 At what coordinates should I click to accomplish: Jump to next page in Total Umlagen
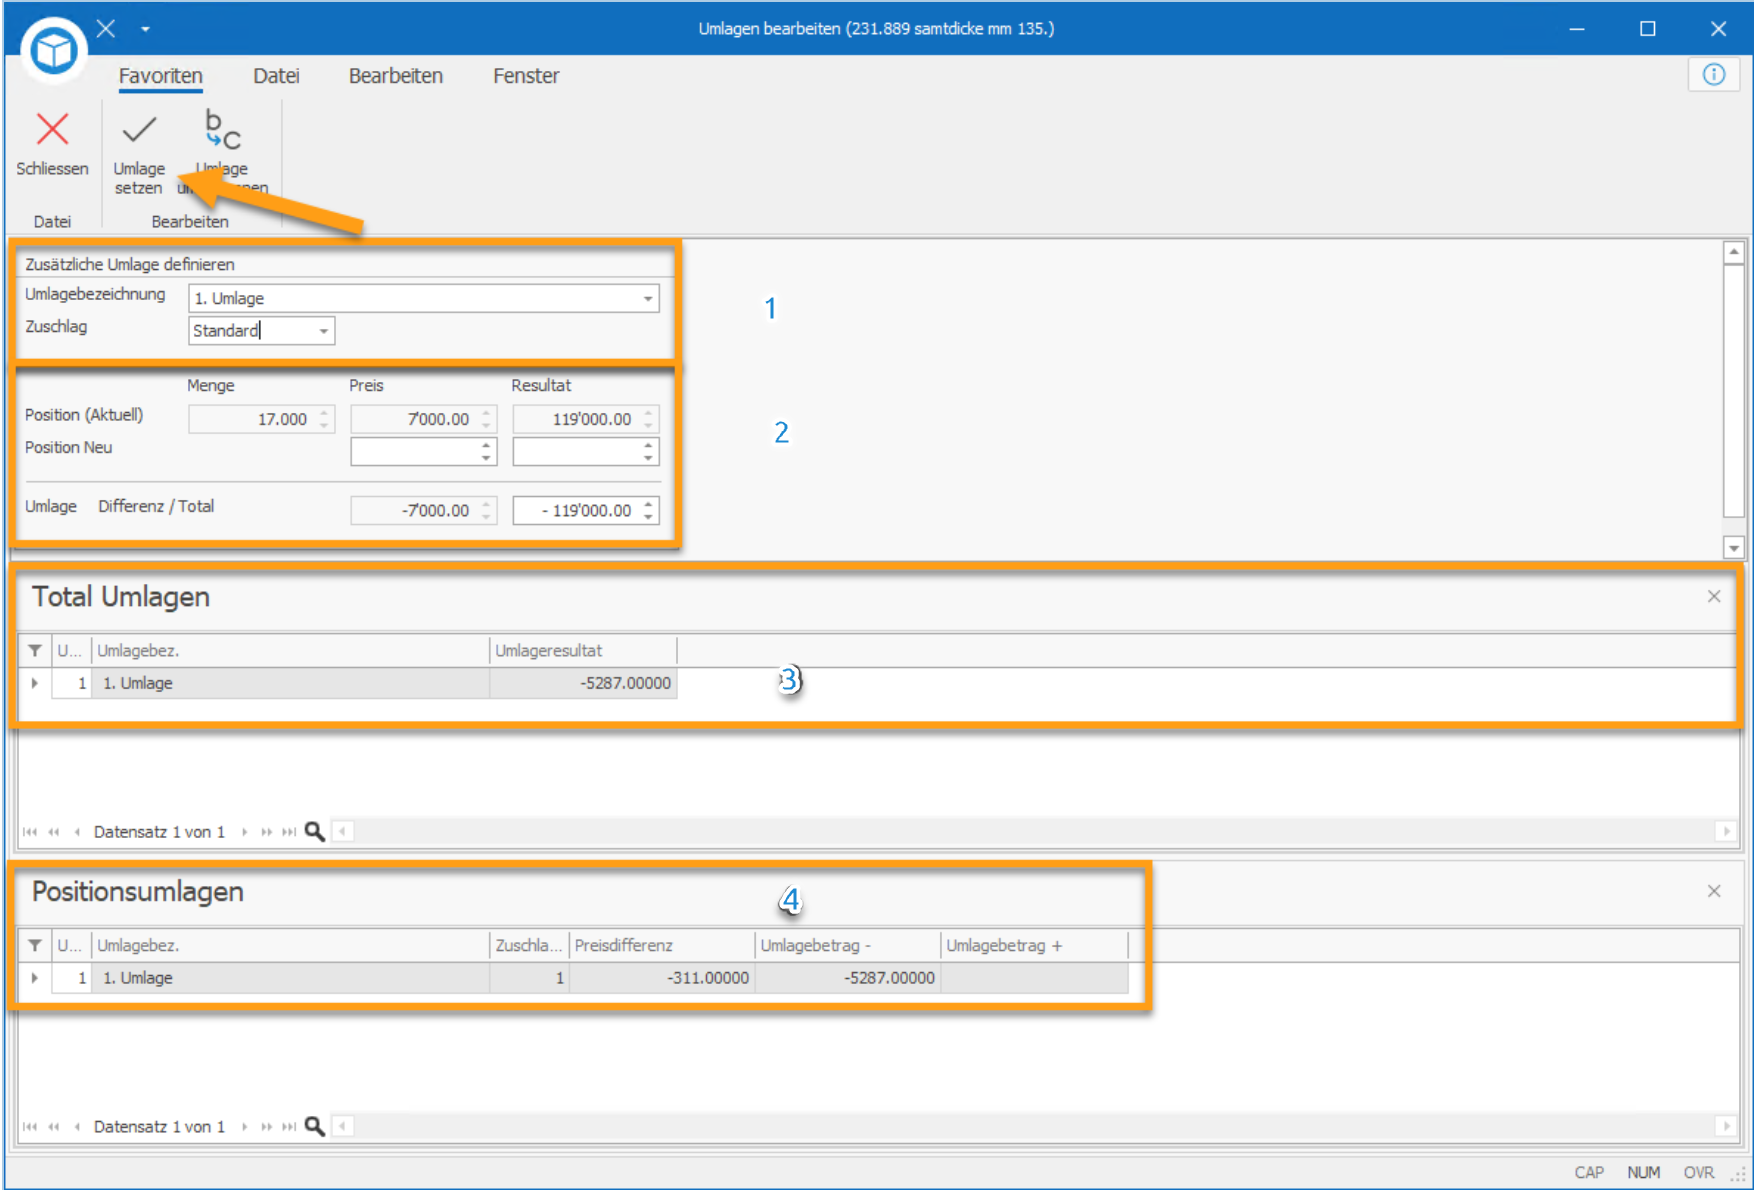tap(267, 832)
